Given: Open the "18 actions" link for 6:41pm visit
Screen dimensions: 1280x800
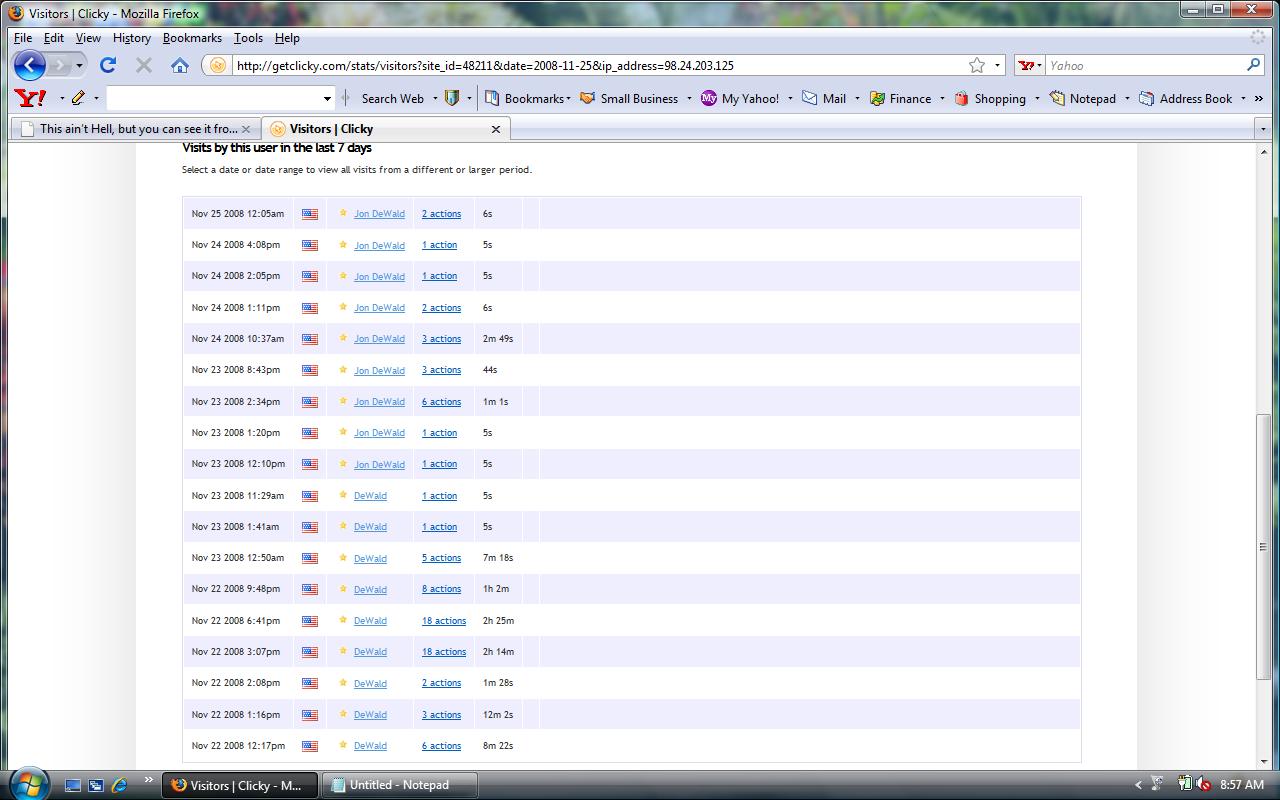Looking at the screenshot, I should pyautogui.click(x=444, y=621).
